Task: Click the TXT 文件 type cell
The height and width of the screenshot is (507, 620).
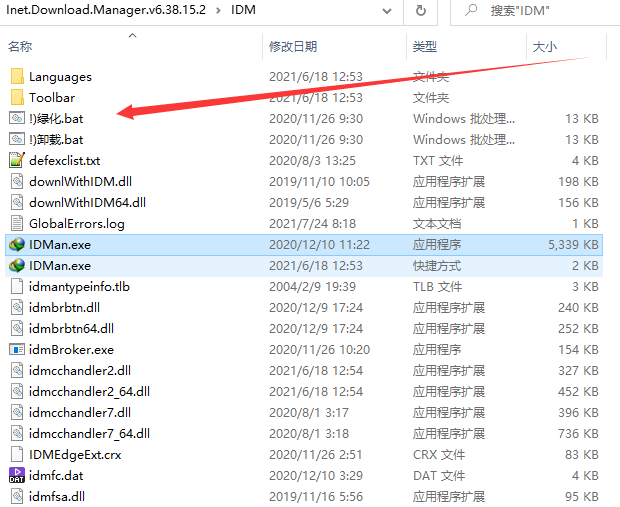Action: [x=438, y=160]
